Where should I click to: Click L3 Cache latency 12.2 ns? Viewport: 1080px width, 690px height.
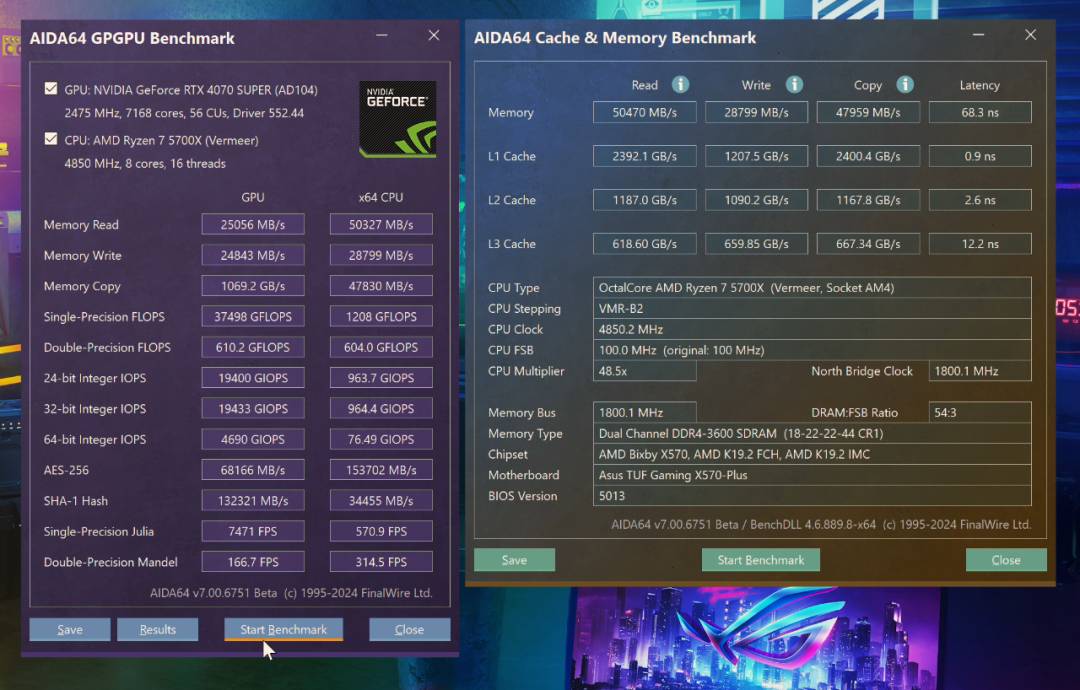980,244
